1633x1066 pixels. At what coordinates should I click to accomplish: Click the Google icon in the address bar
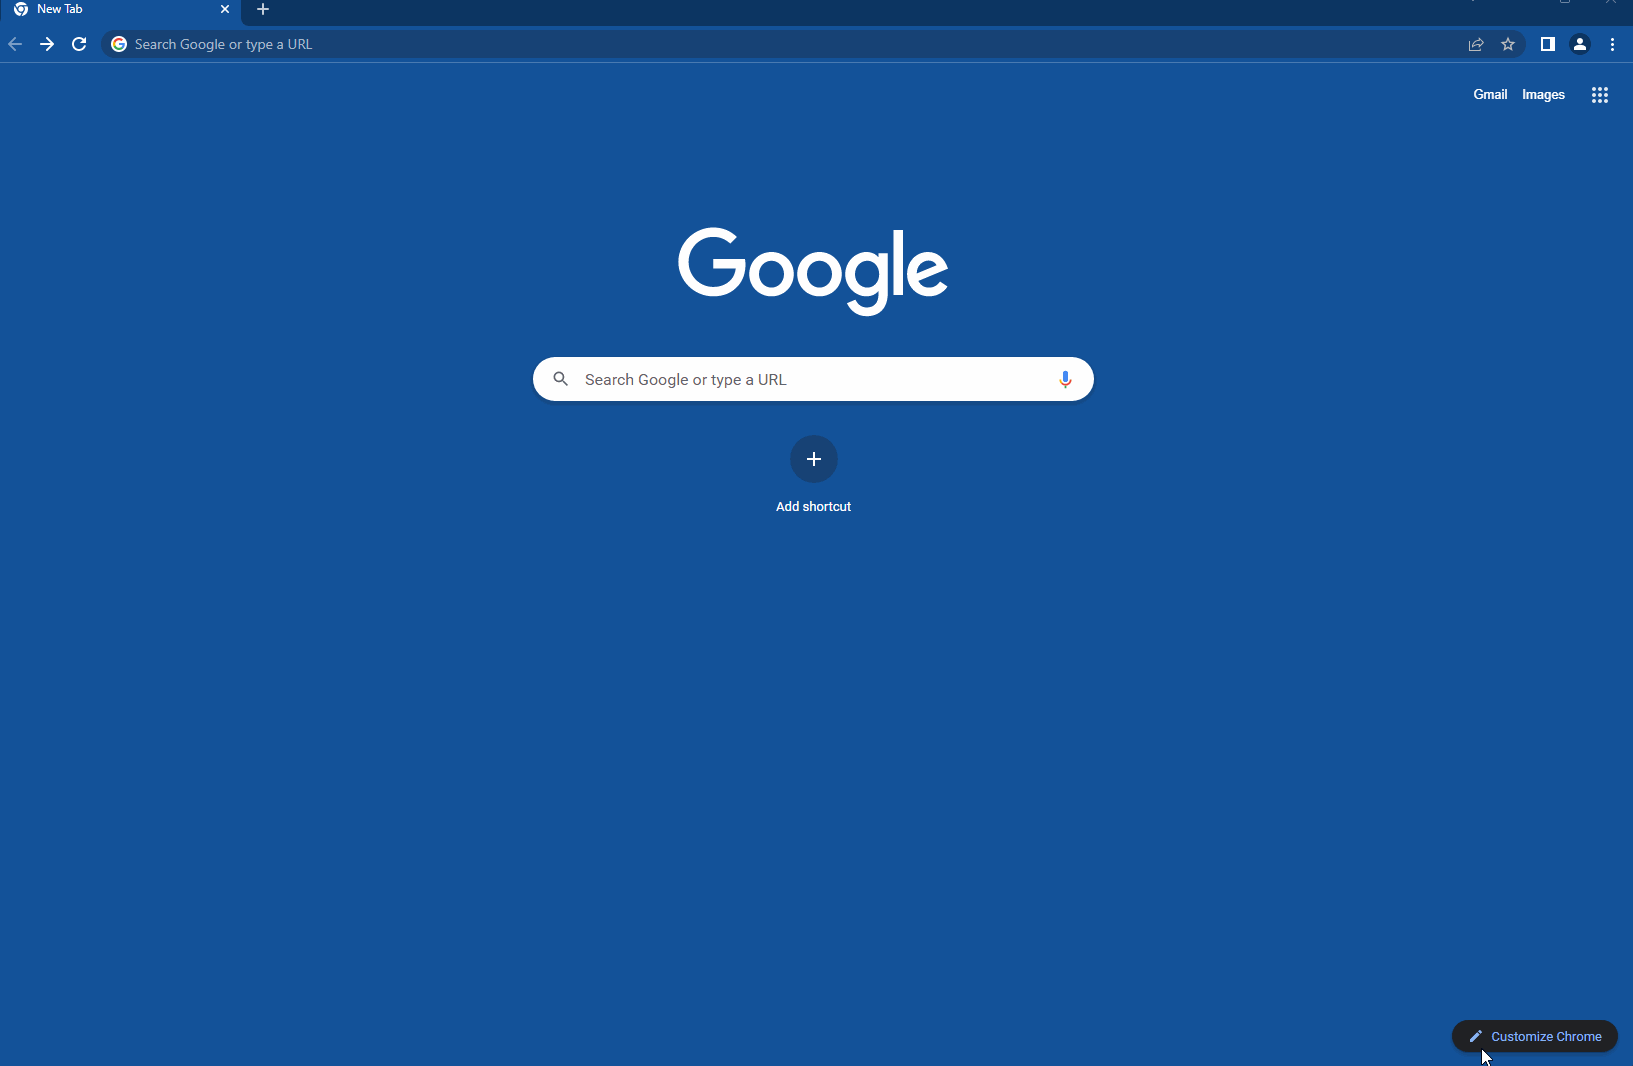119,44
